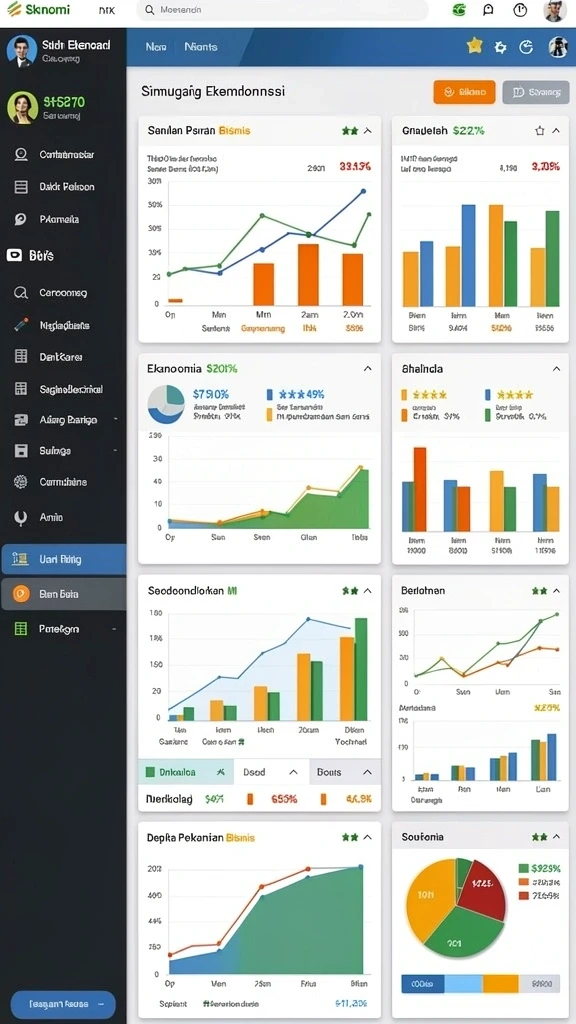Collapse the Ekanoomia card with its chevron
Viewport: 576px width, 1024px height.
tap(368, 368)
